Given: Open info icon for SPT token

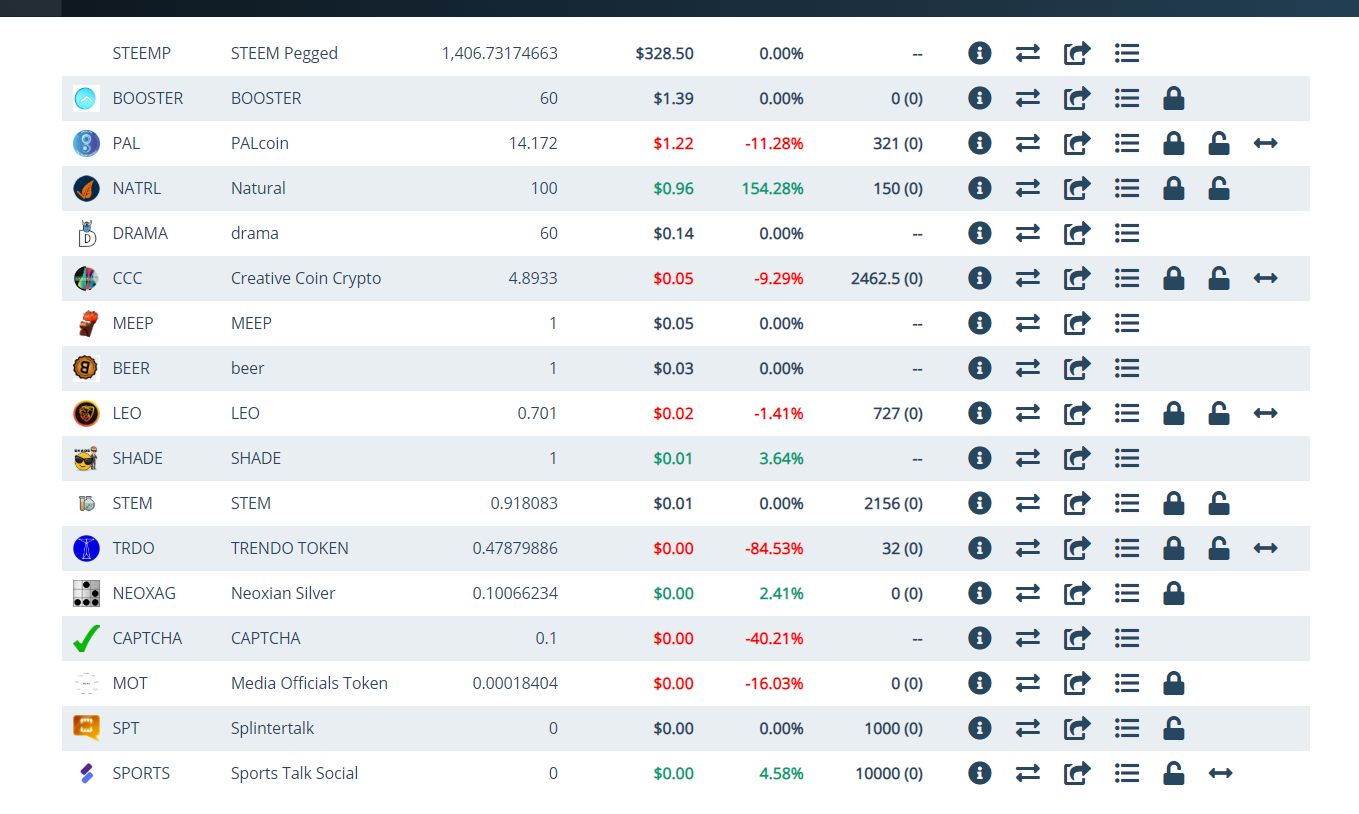Looking at the screenshot, I should [980, 728].
